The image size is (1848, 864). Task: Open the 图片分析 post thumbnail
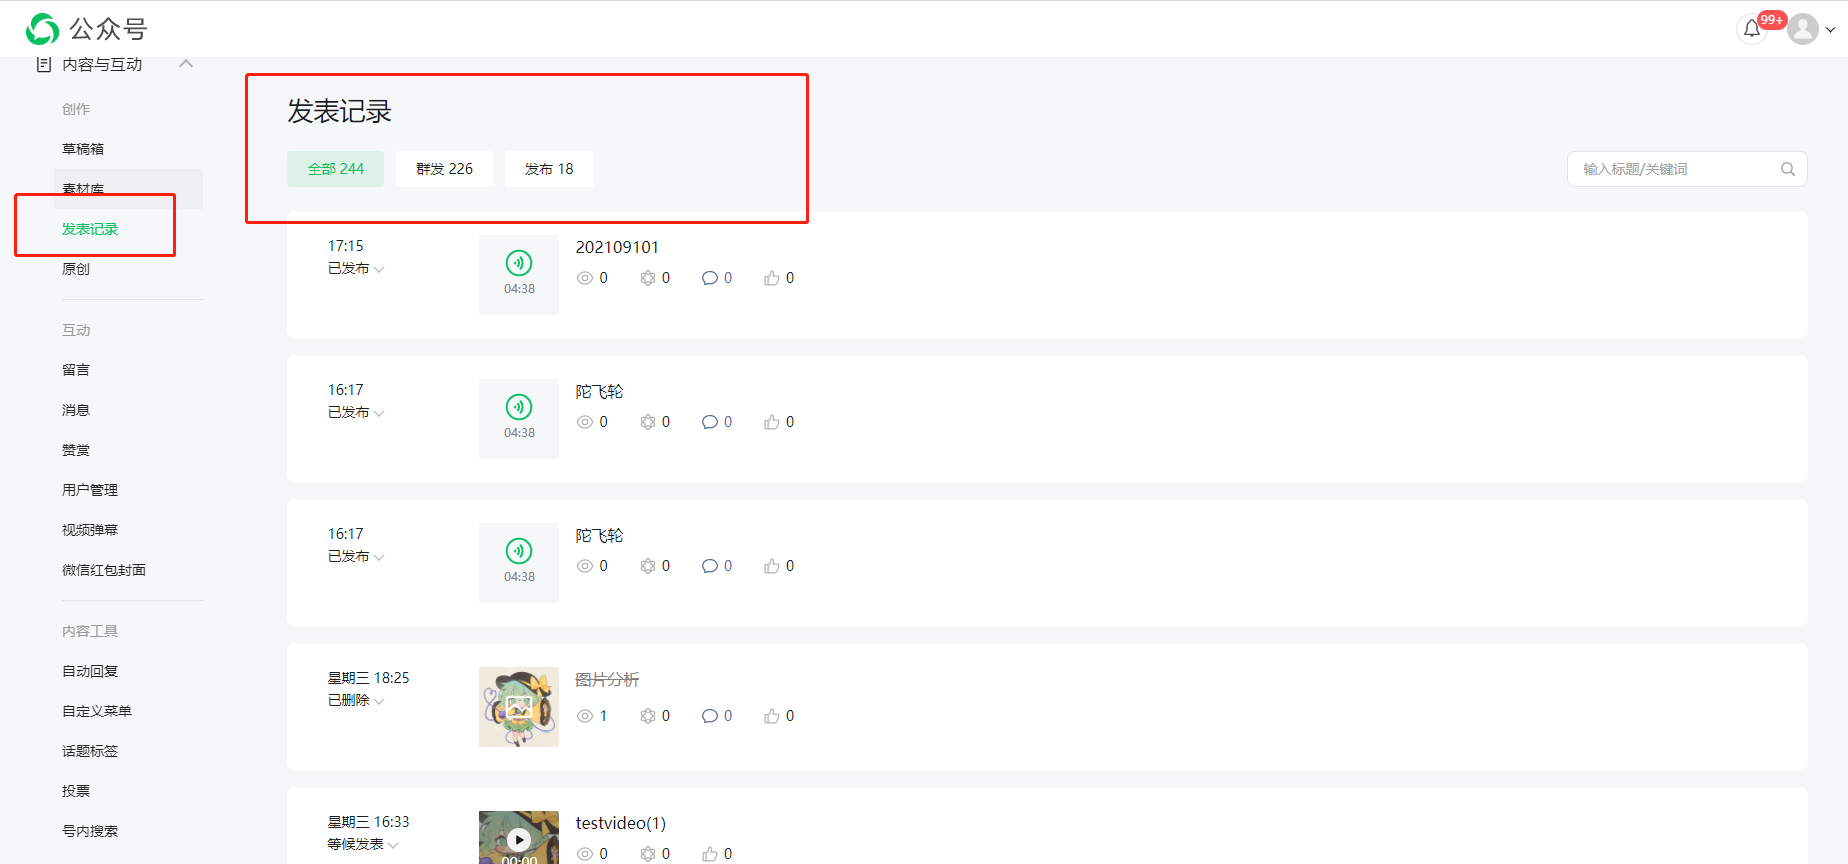519,707
